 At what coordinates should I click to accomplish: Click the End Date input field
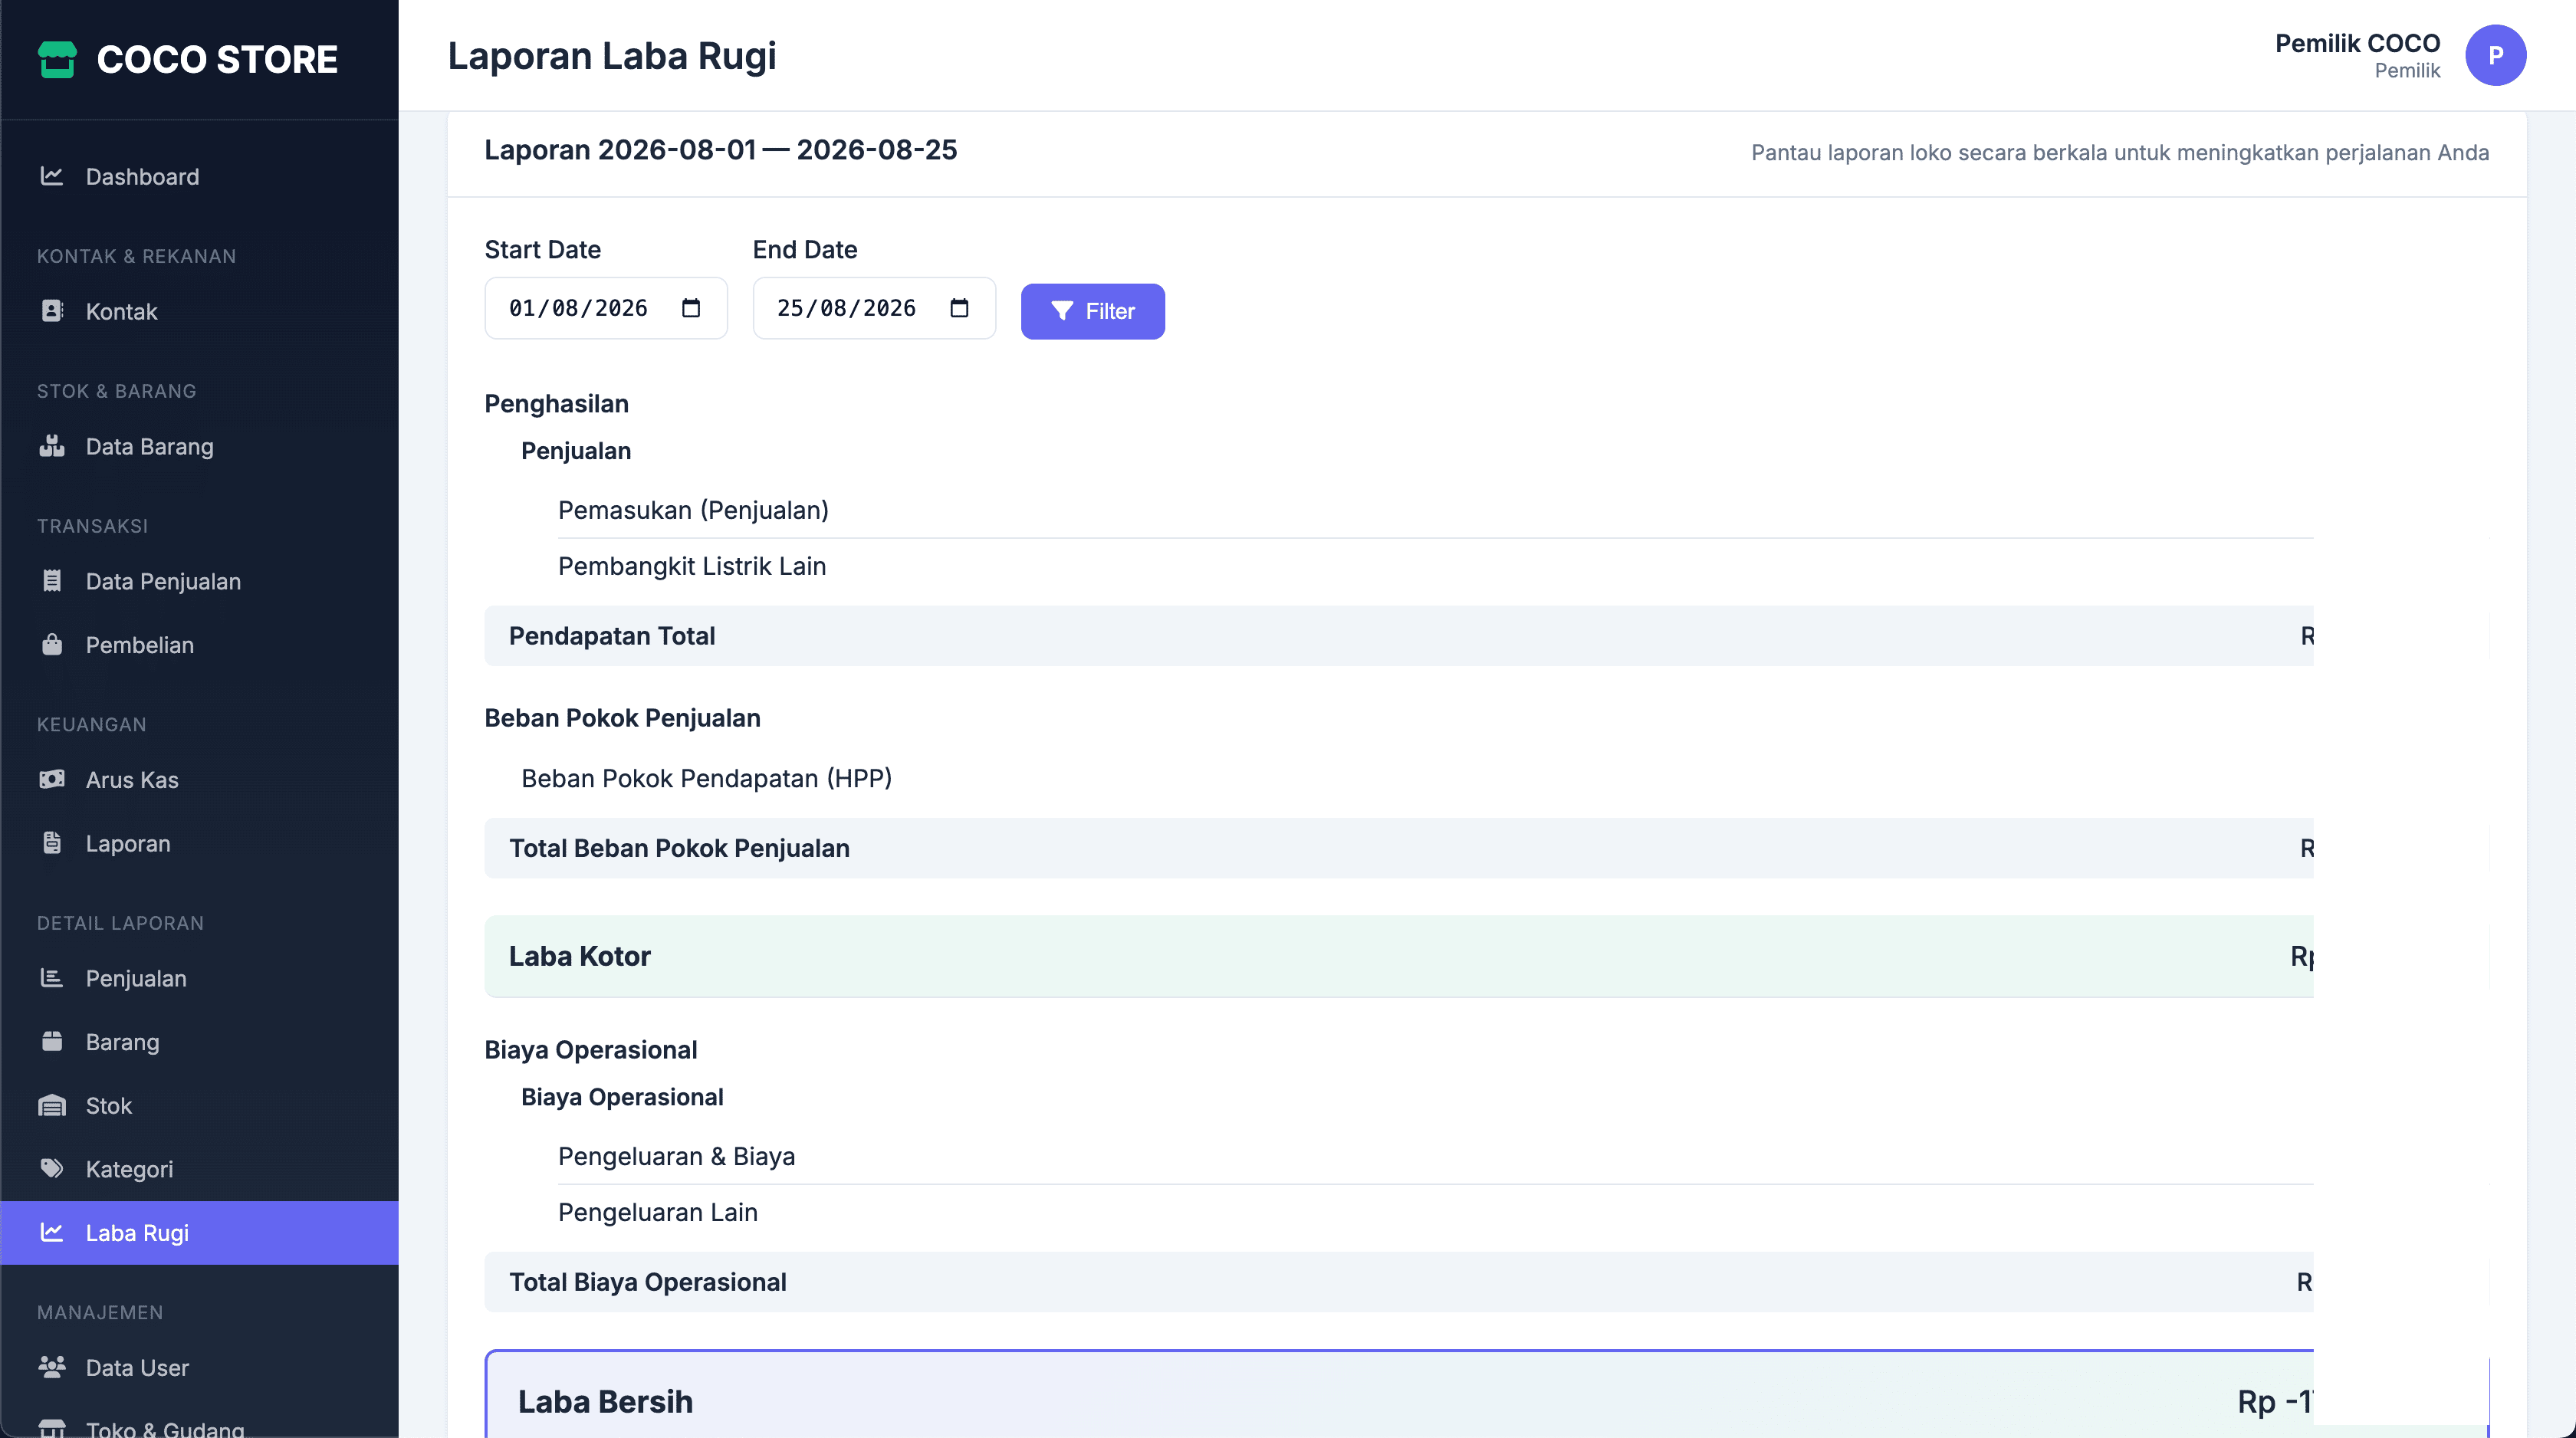point(874,308)
